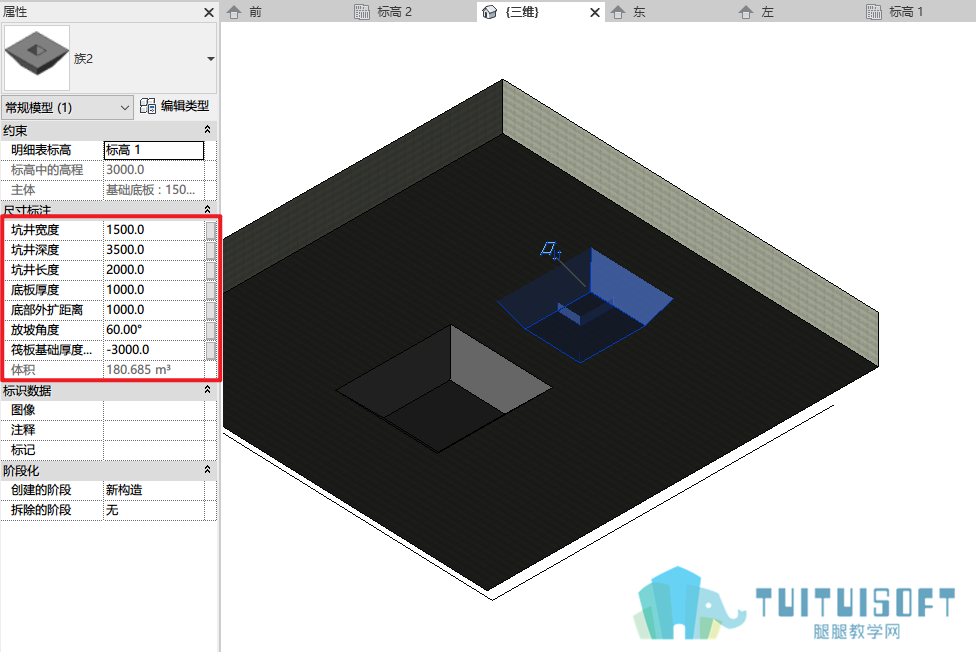Click the associate-parameter button for 坑井长度

coord(211,270)
